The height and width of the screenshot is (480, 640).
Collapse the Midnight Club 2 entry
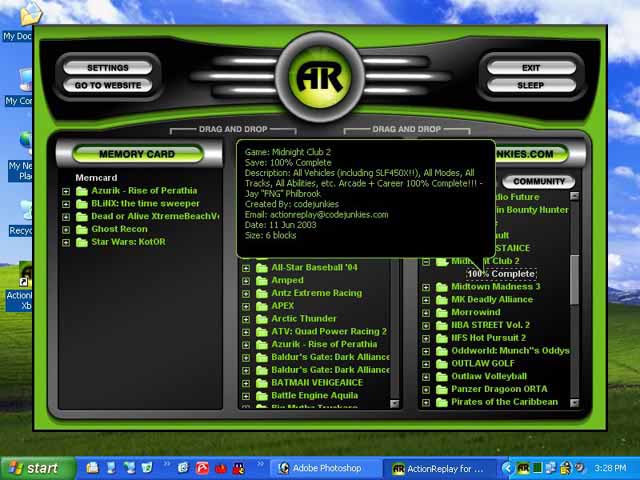pyautogui.click(x=426, y=262)
